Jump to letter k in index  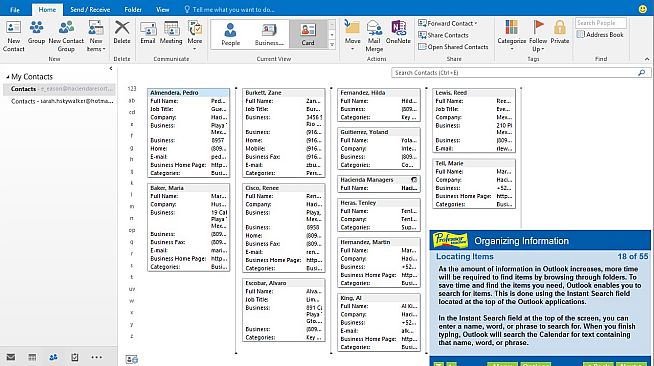pyautogui.click(x=132, y=183)
